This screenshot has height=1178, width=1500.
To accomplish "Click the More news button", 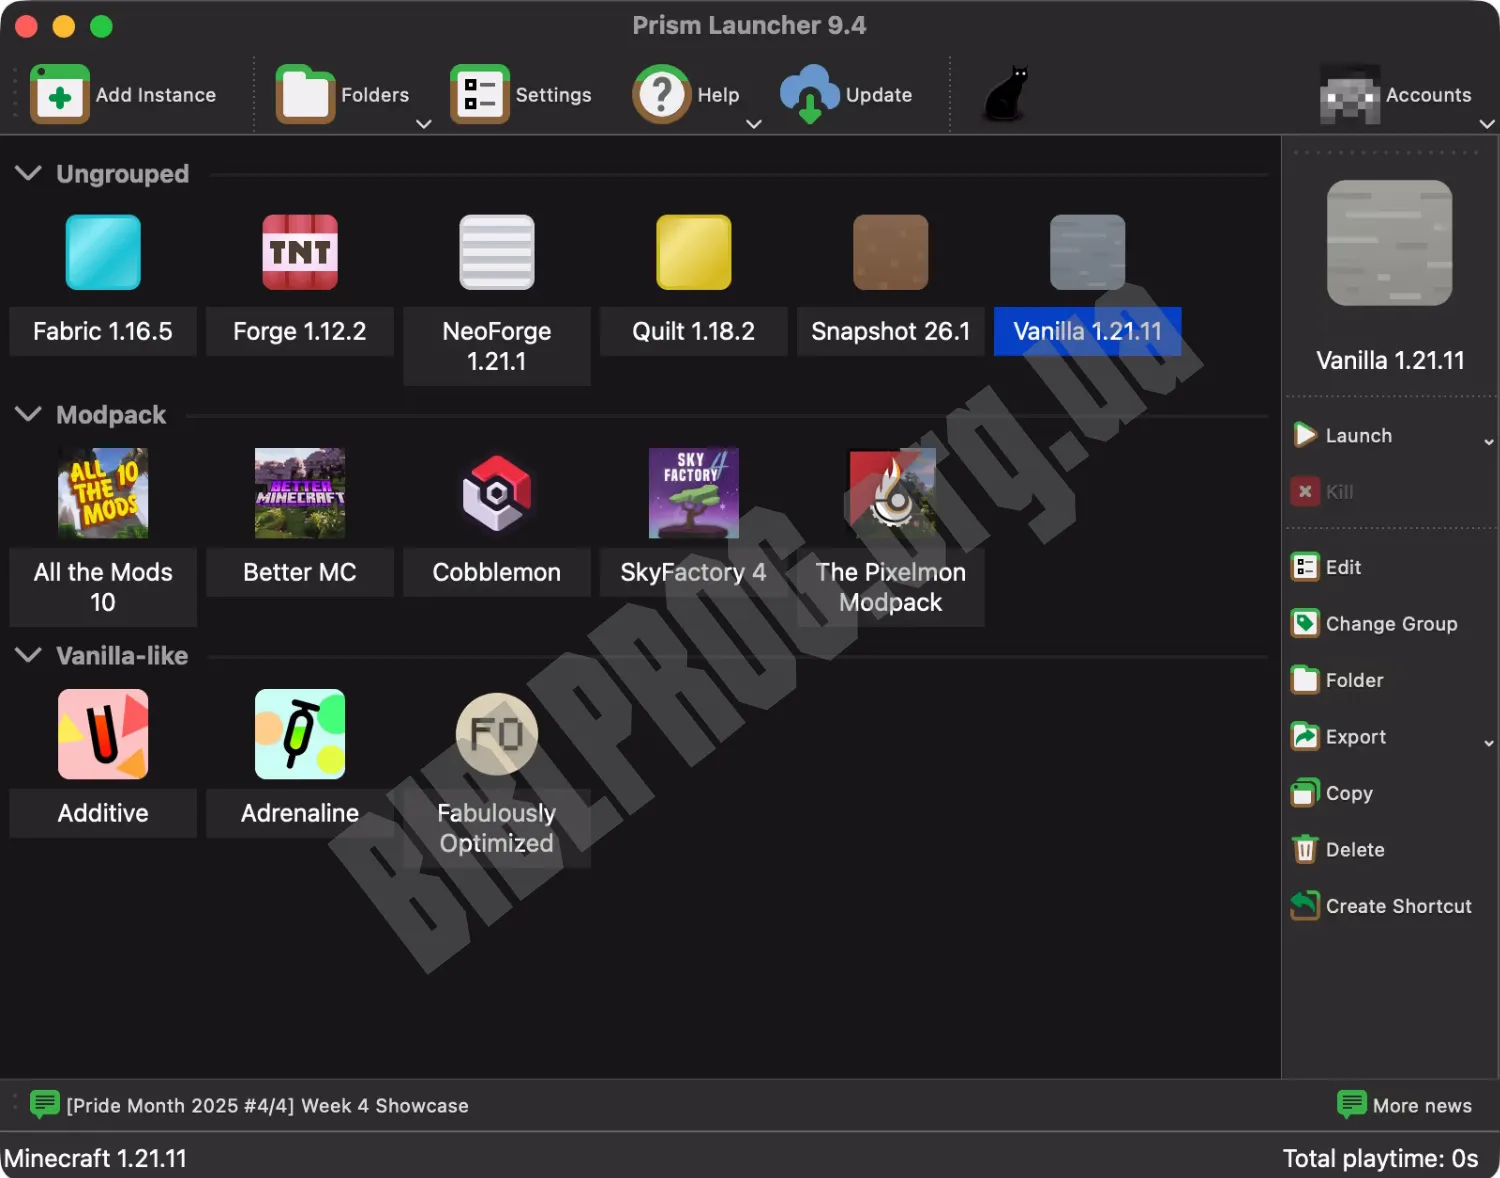I will [1405, 1105].
